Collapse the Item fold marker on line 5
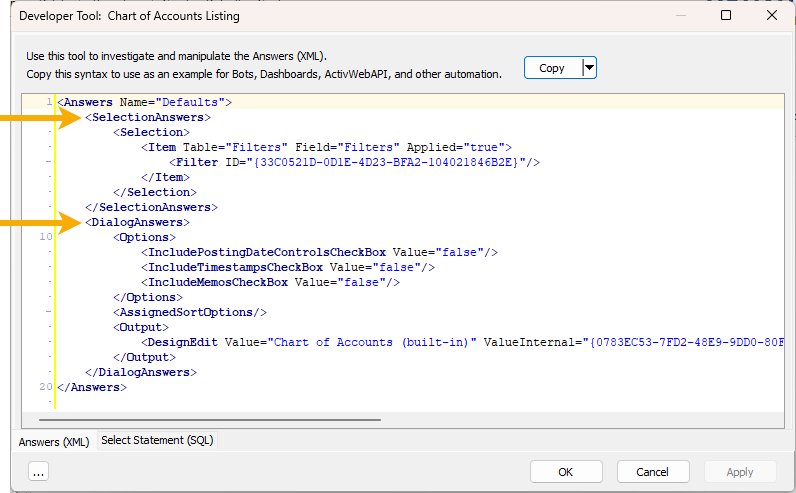Screen dimensions: 796x493 point(49,162)
